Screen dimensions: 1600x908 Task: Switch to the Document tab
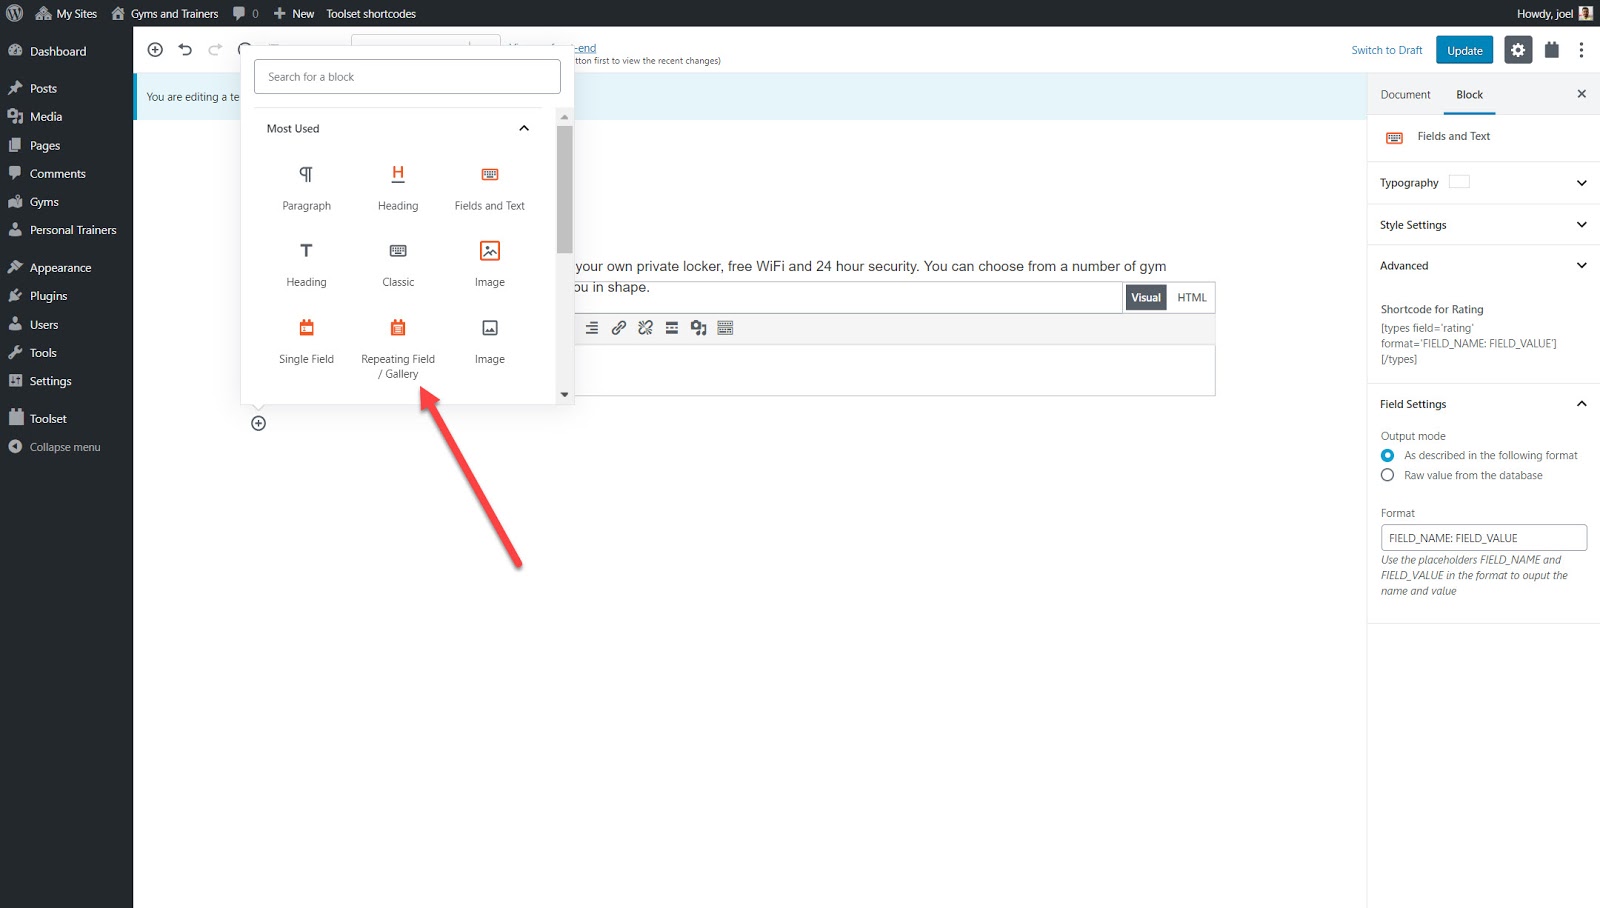click(1405, 95)
